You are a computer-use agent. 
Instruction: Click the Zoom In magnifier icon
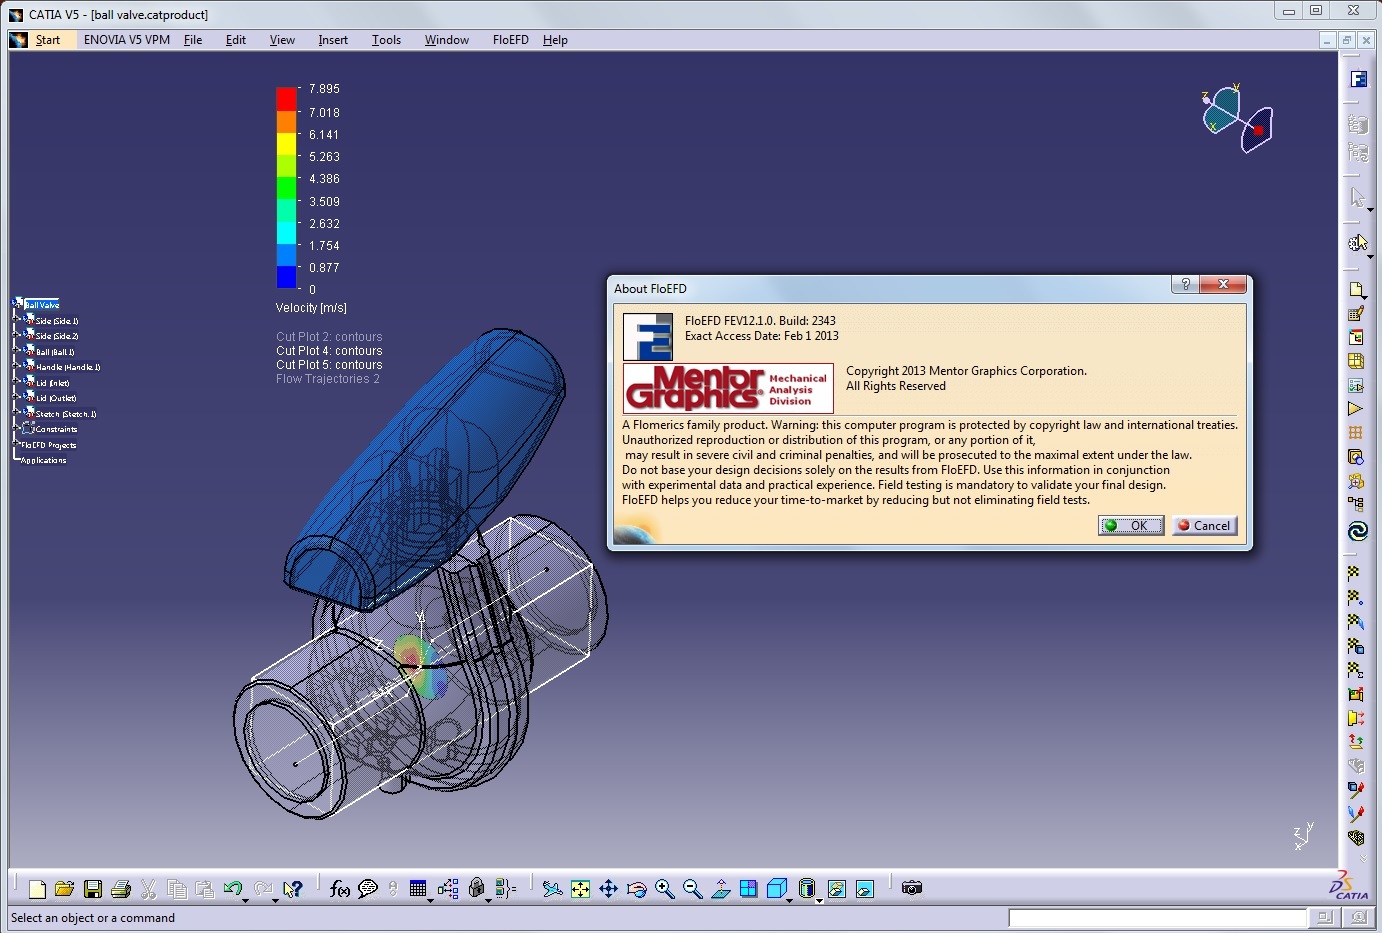(665, 888)
